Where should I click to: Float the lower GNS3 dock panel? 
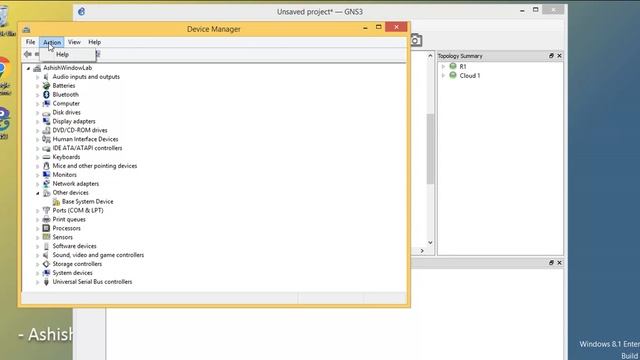(551, 263)
